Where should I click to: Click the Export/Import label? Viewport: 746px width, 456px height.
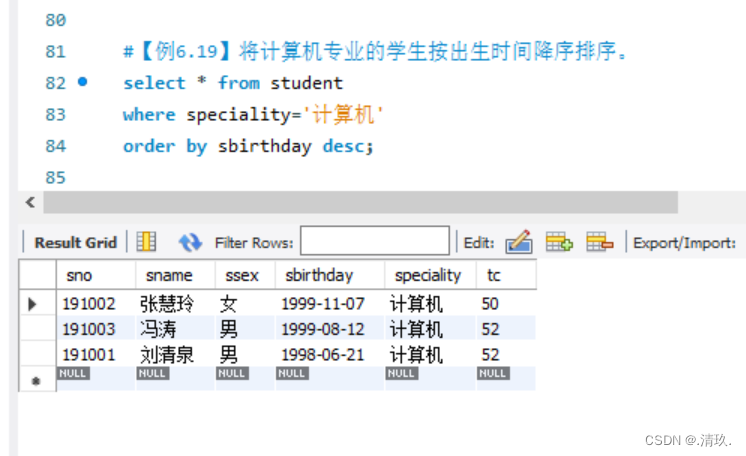684,243
